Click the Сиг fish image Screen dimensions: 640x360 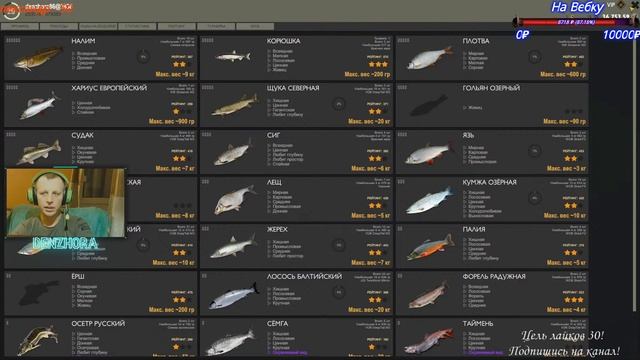(233, 152)
